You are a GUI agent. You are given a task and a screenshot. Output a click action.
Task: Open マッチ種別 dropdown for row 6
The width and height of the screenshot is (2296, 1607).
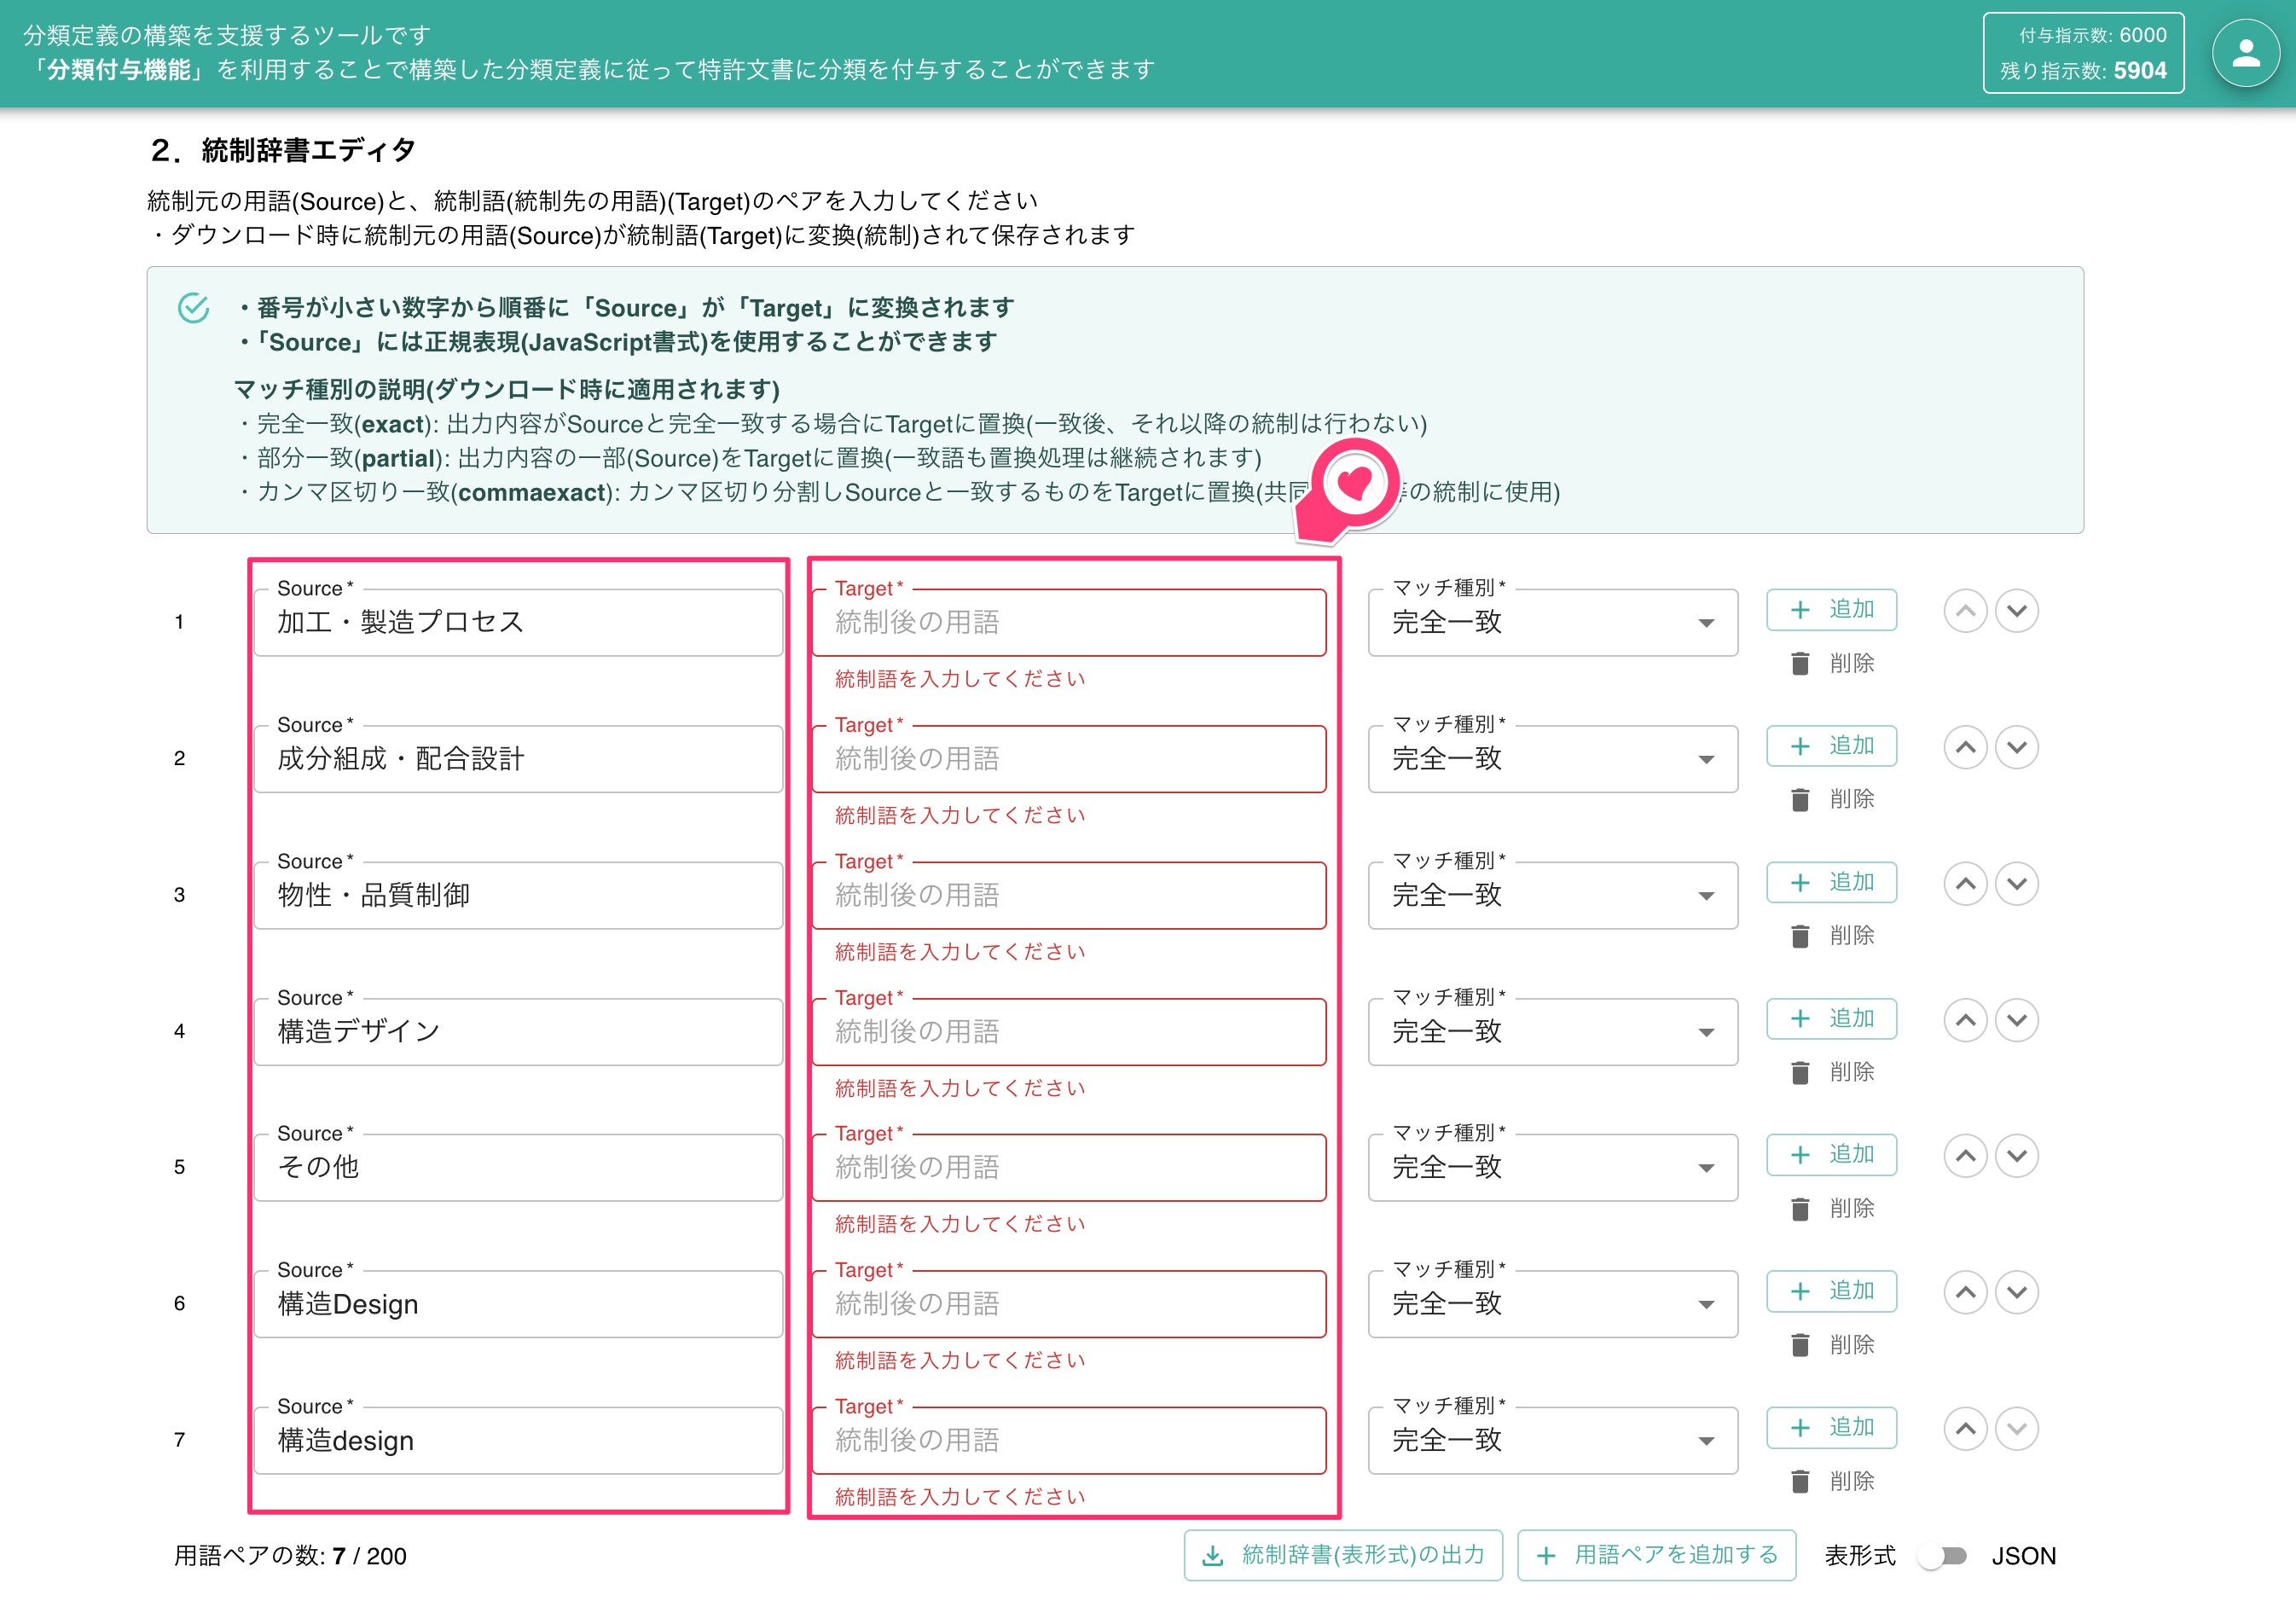(x=1552, y=1304)
